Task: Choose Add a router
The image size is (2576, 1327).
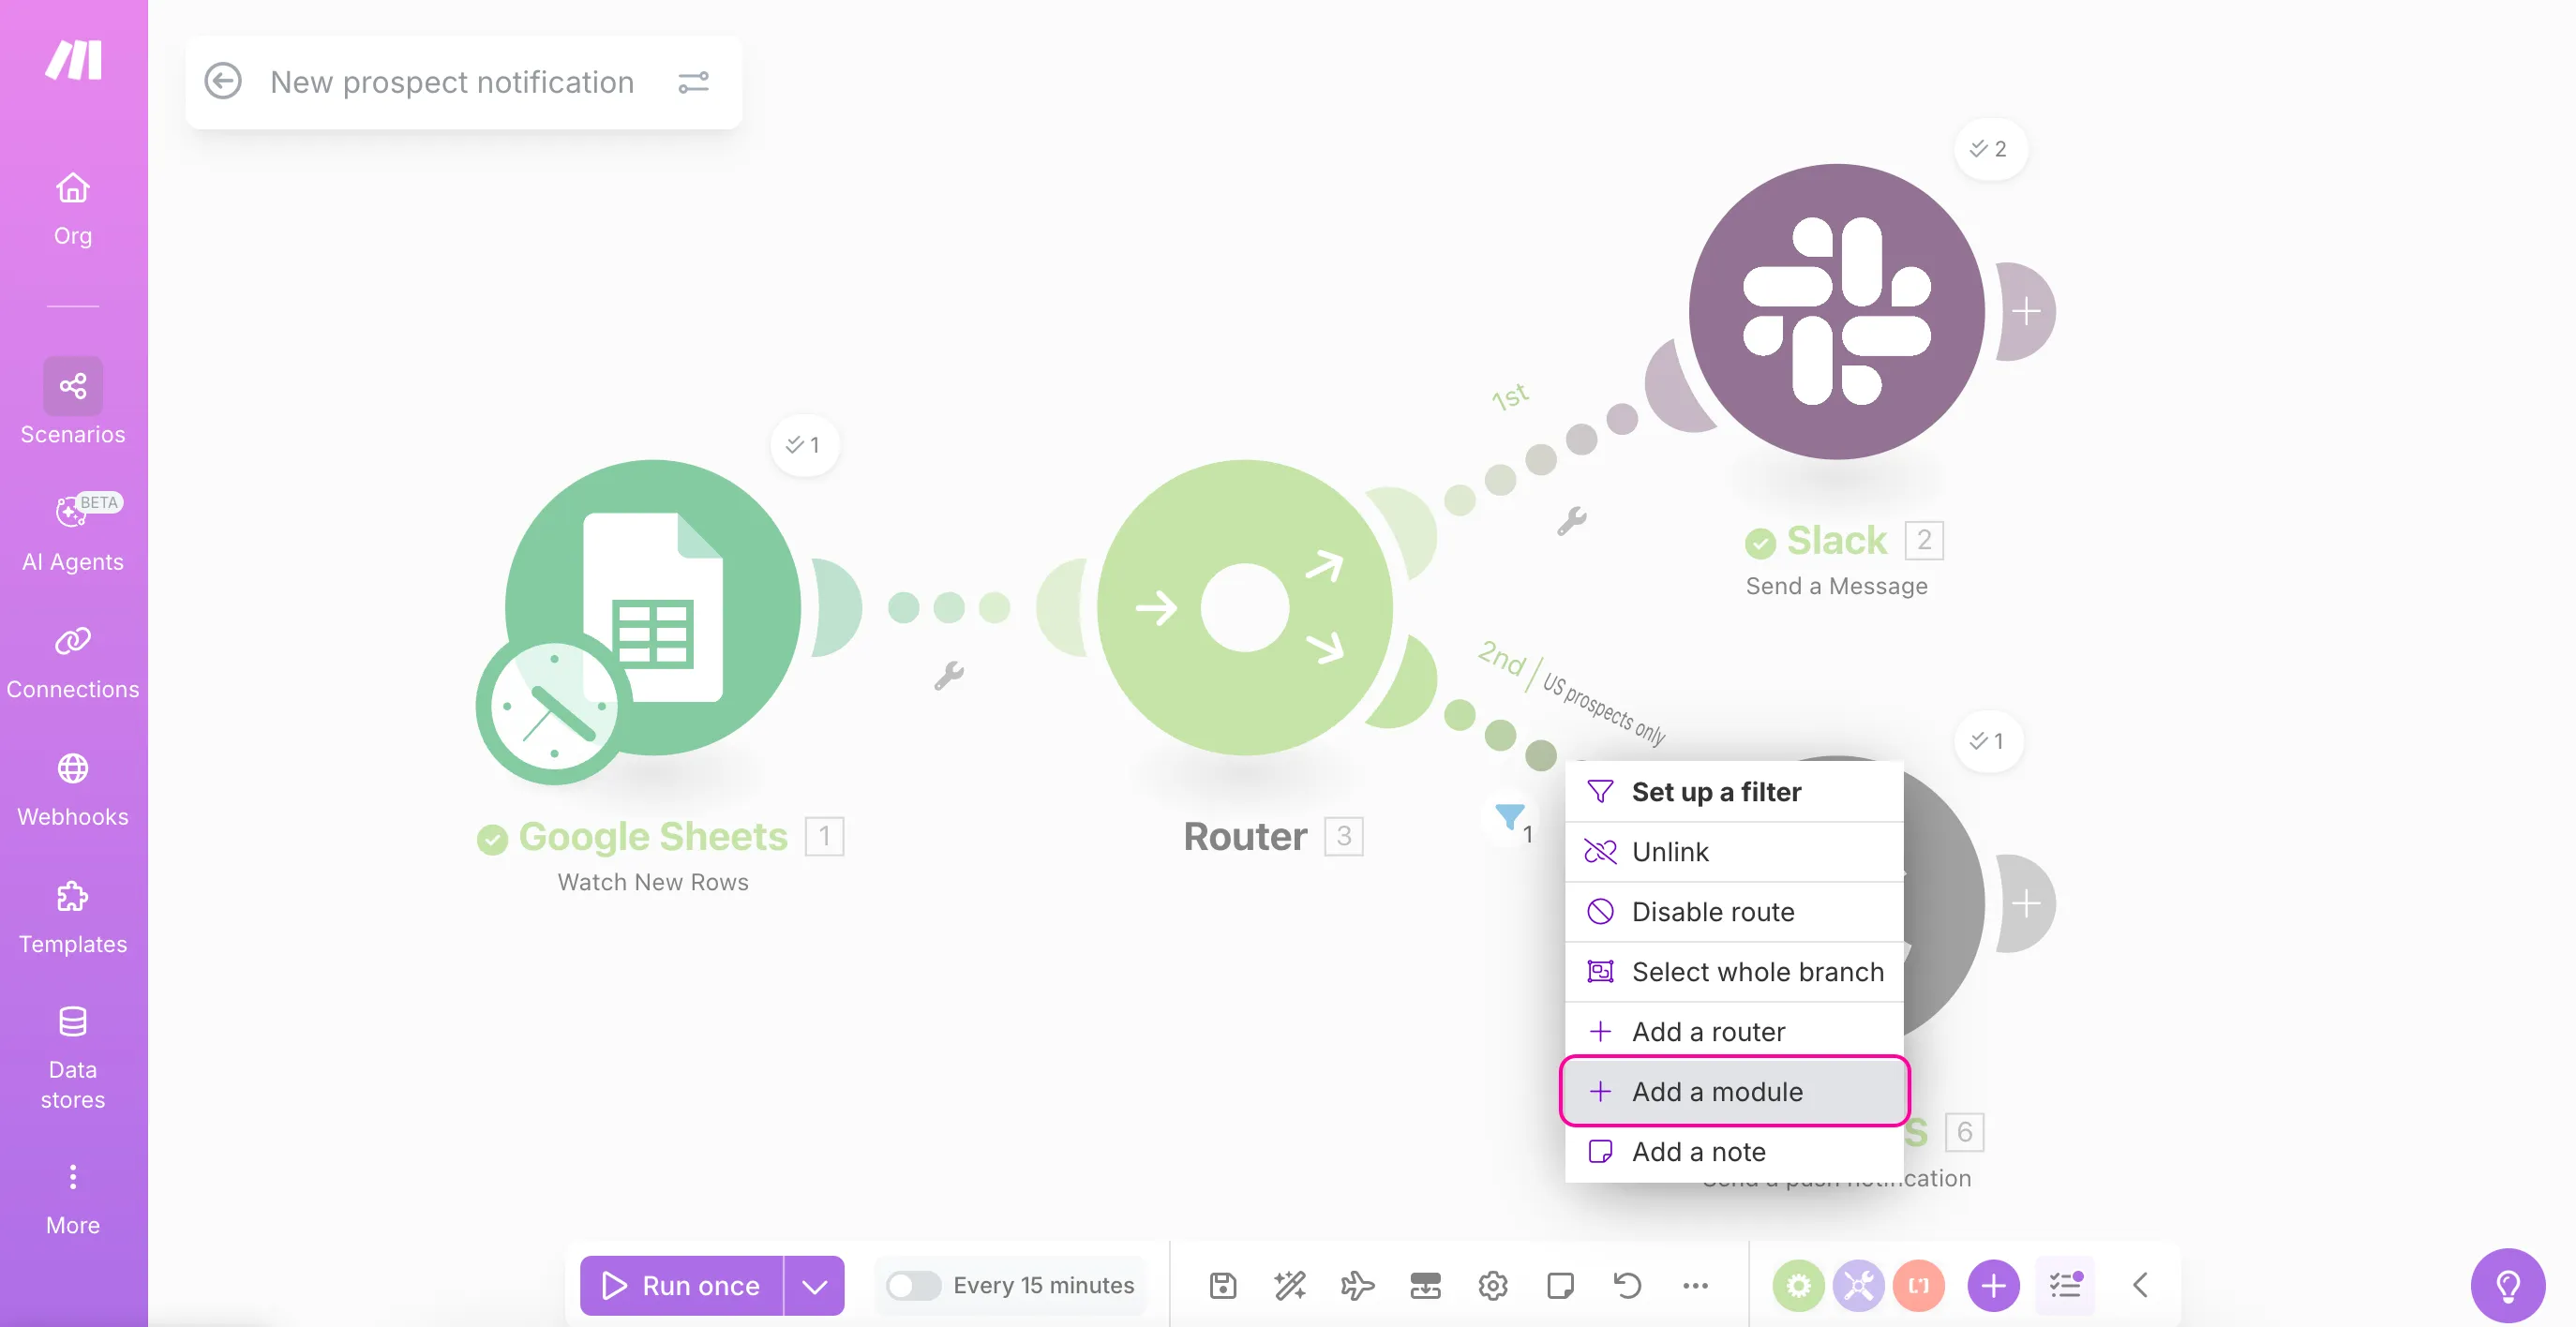Action: tap(1734, 1032)
